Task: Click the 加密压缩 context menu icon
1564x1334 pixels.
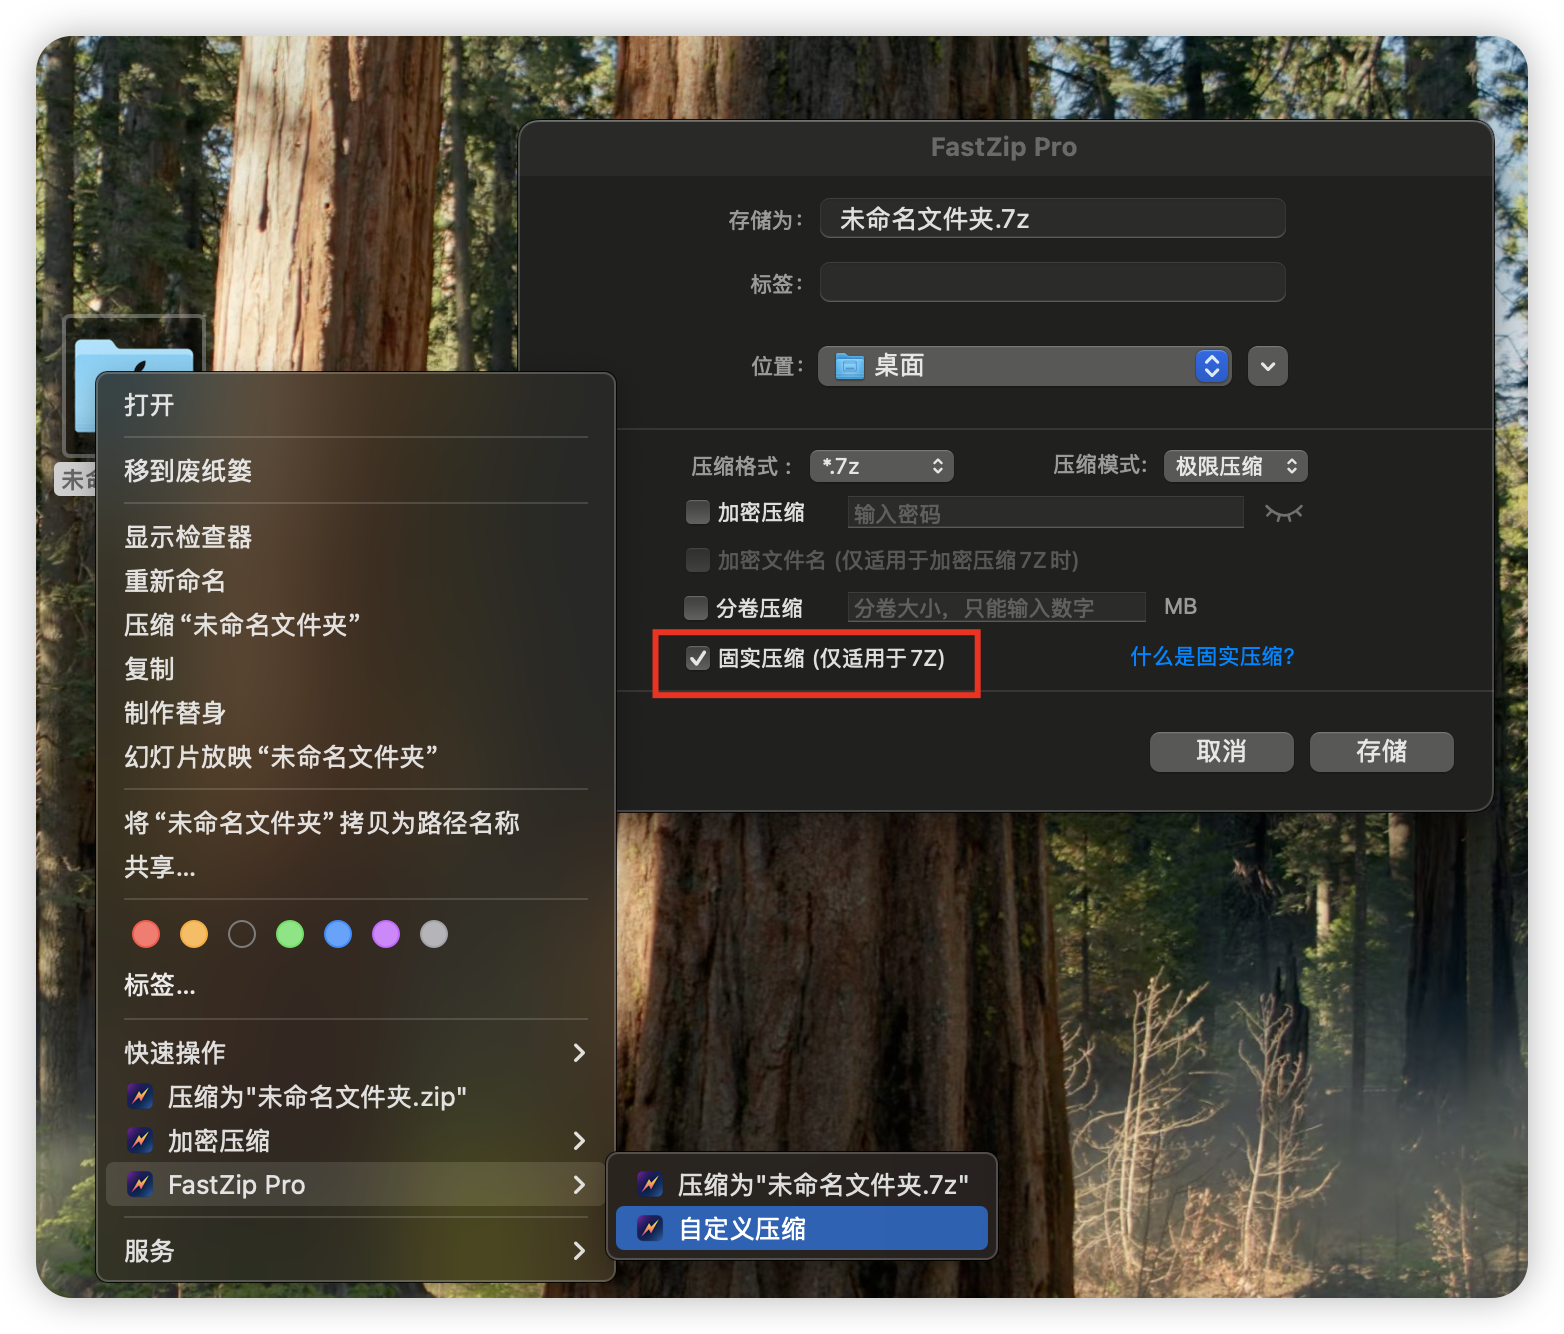Action: pyautogui.click(x=140, y=1140)
